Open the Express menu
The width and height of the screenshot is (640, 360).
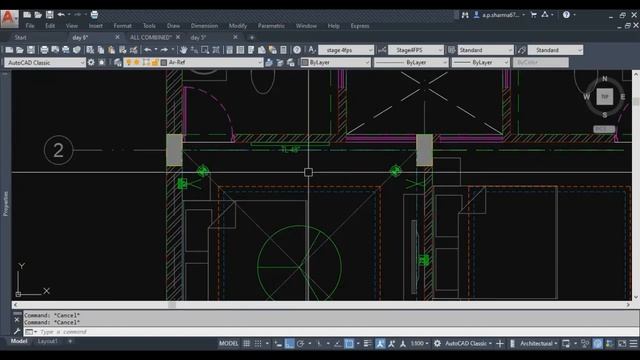tap(360, 26)
